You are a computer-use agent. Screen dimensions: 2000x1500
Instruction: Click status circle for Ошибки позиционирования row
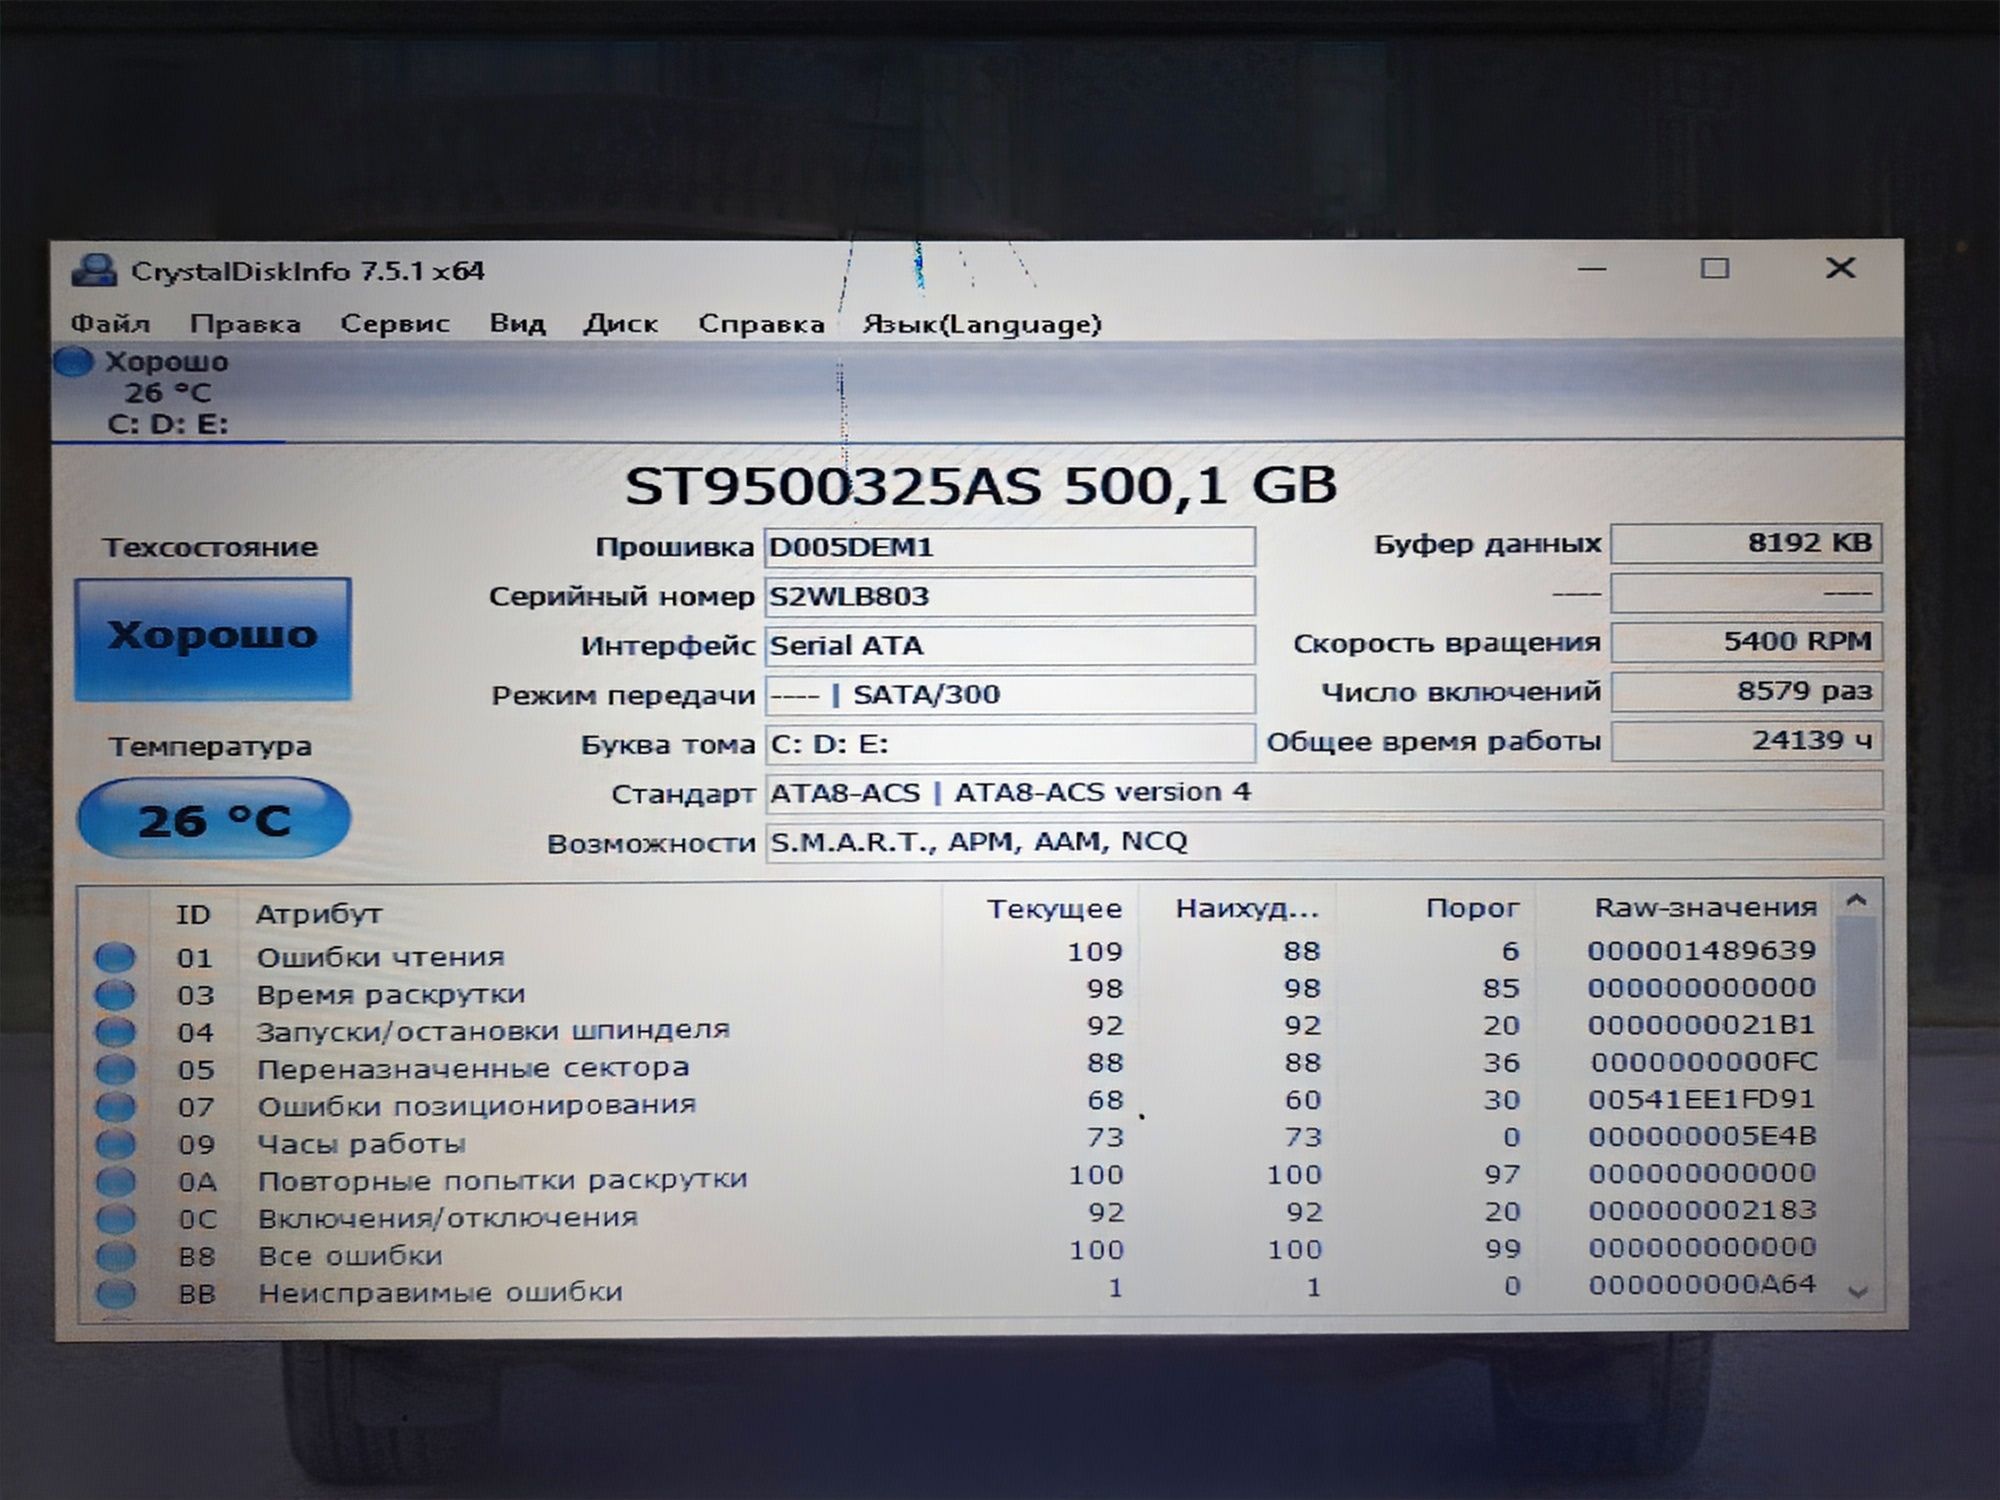115,1106
